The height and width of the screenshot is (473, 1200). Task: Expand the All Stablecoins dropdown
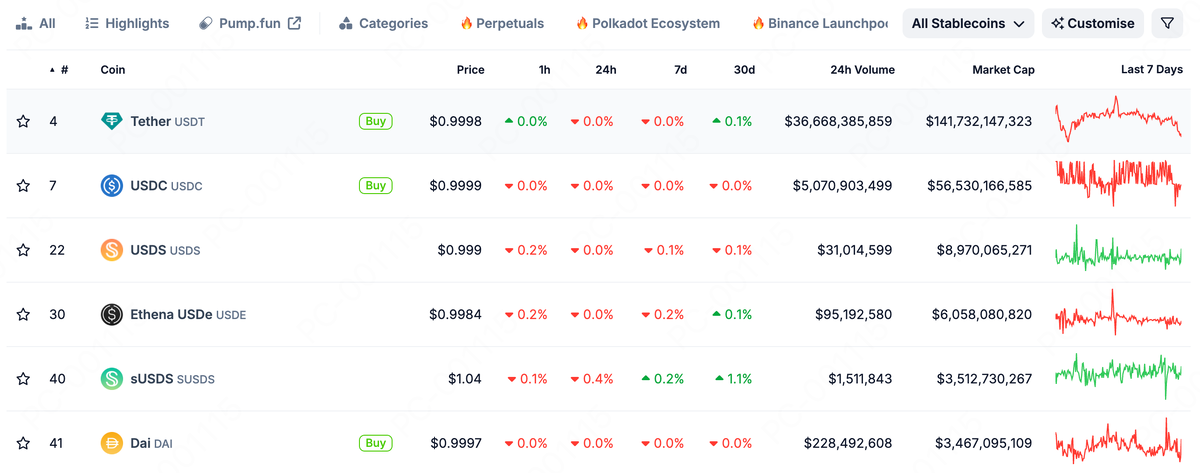[x=968, y=23]
